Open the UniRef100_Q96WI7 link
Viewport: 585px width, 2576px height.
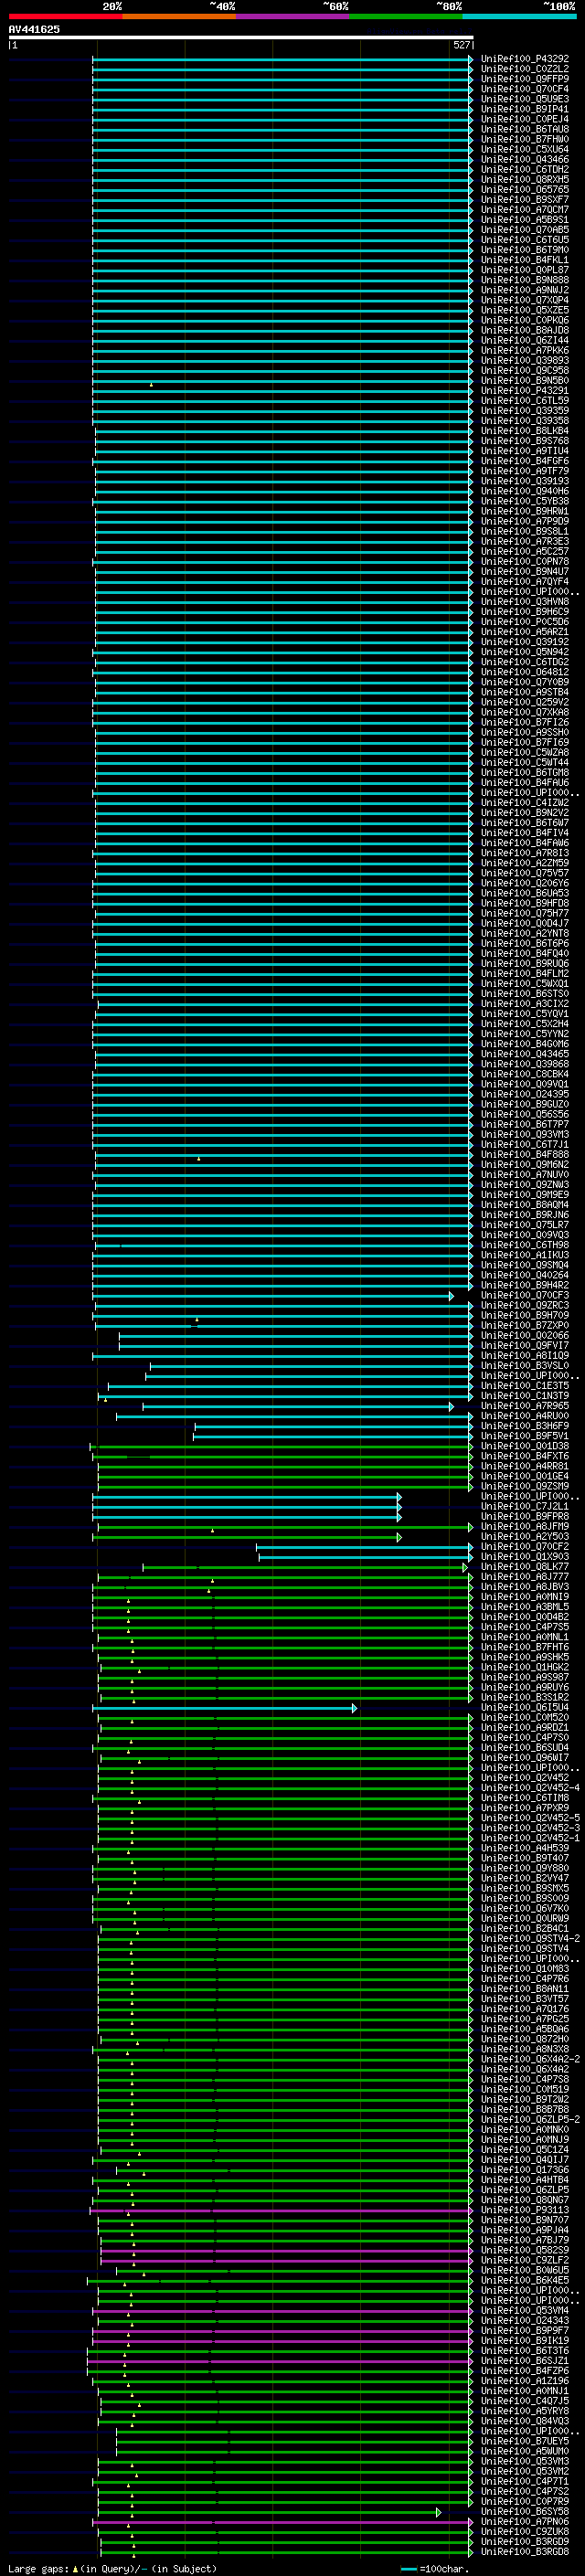tap(524, 1758)
